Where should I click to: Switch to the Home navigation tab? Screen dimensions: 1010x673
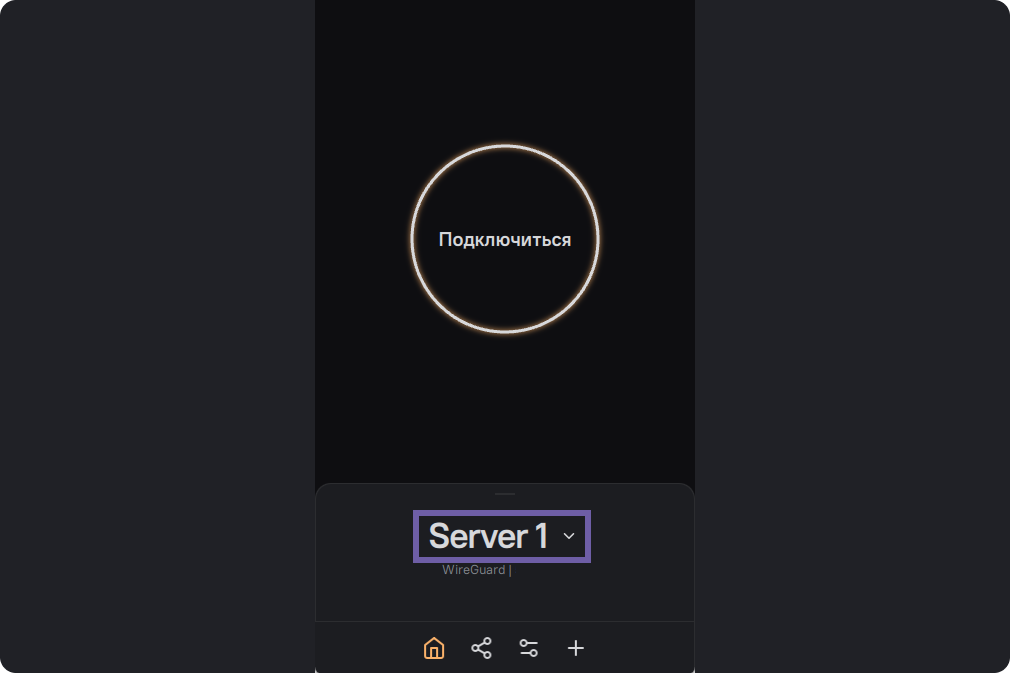click(x=434, y=648)
